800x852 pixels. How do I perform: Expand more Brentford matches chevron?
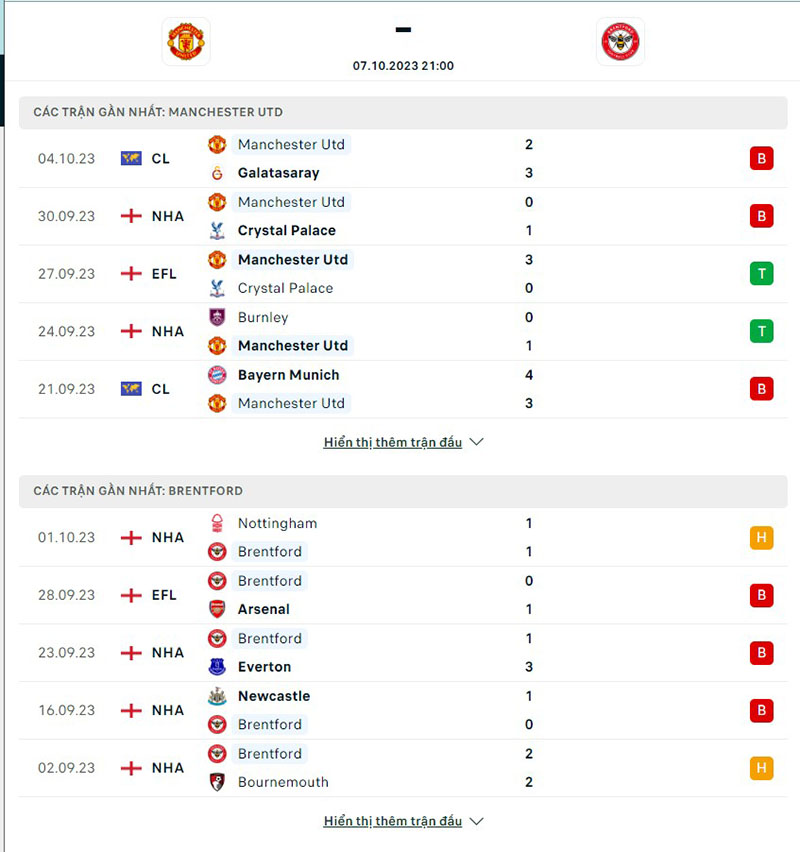477,821
